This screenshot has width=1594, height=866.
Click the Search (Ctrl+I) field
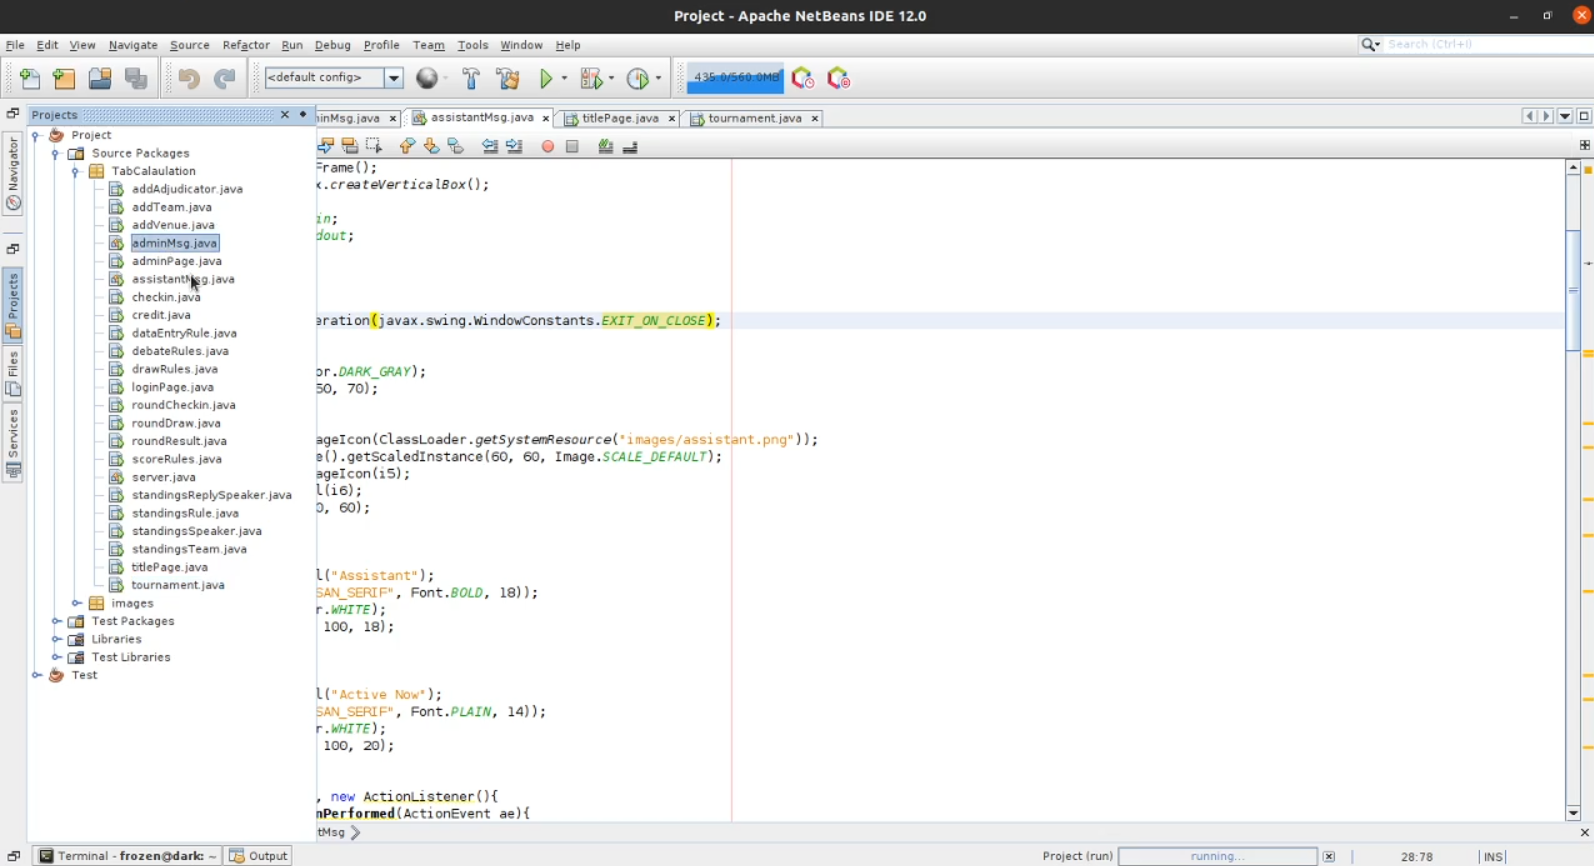[x=1487, y=44]
